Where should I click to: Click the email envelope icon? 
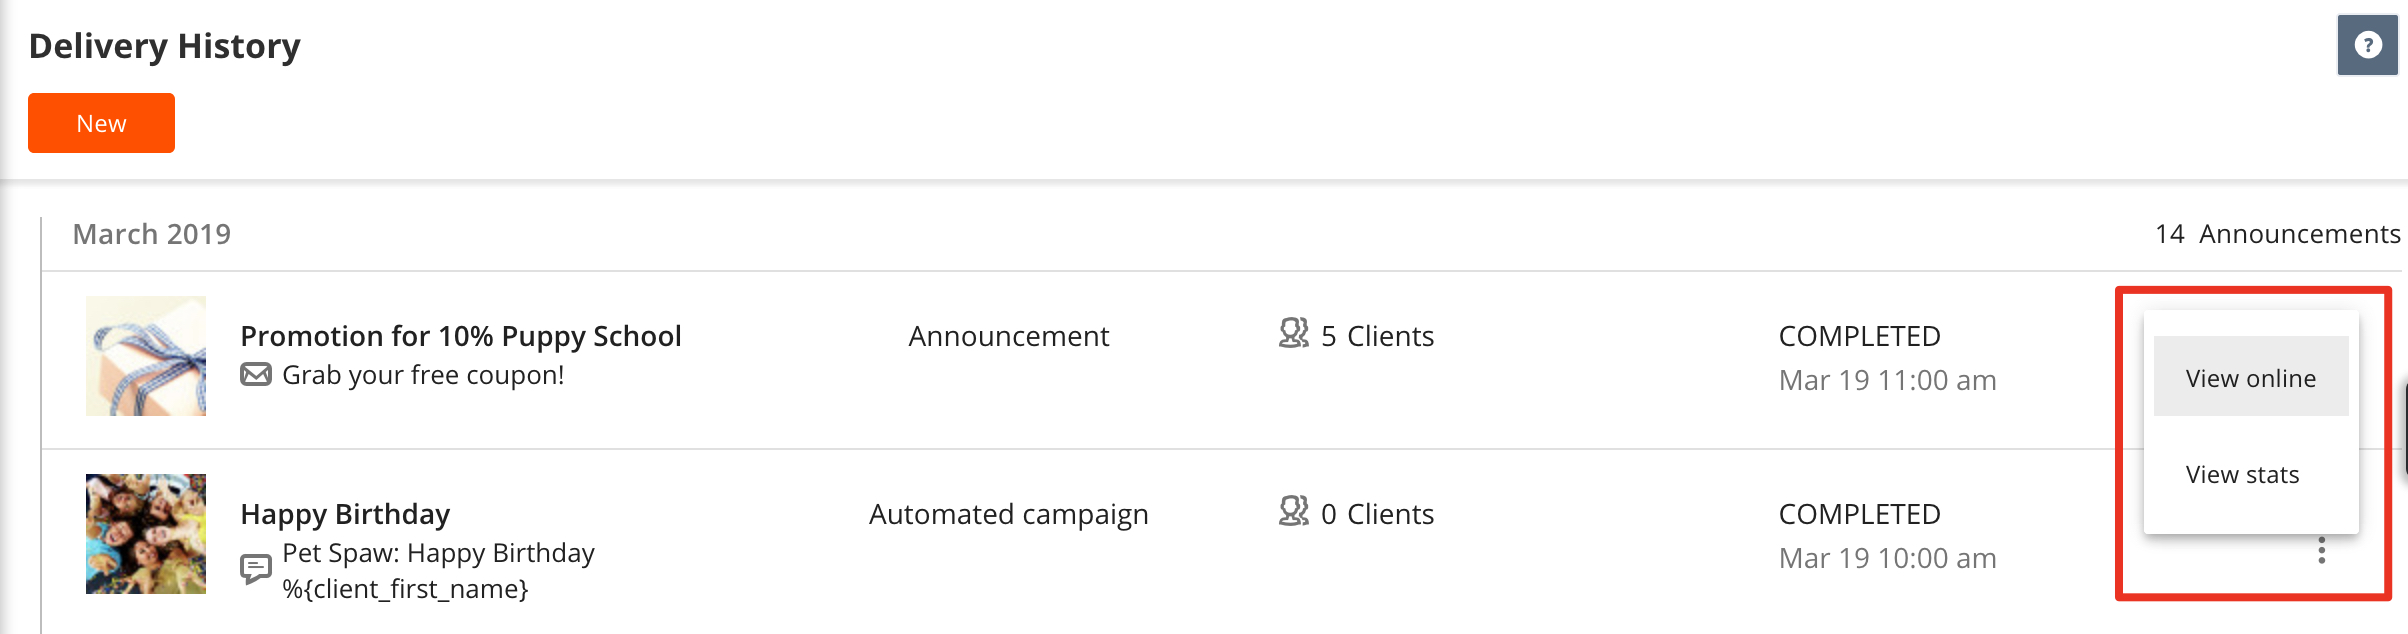(x=256, y=375)
